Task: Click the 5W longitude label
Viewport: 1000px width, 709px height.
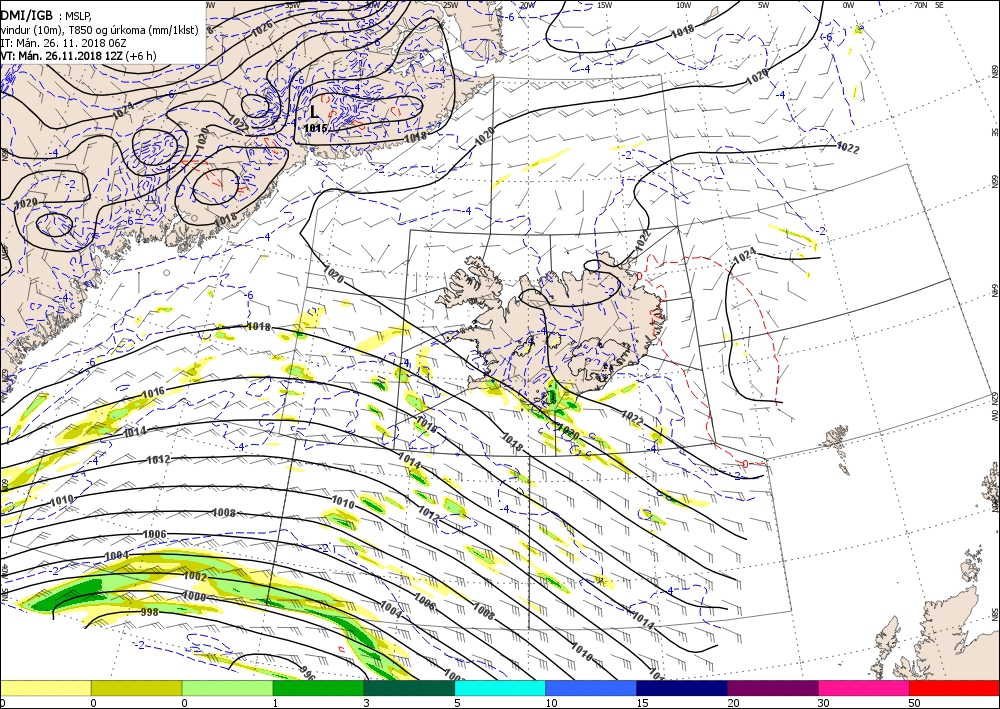Action: pos(763,6)
